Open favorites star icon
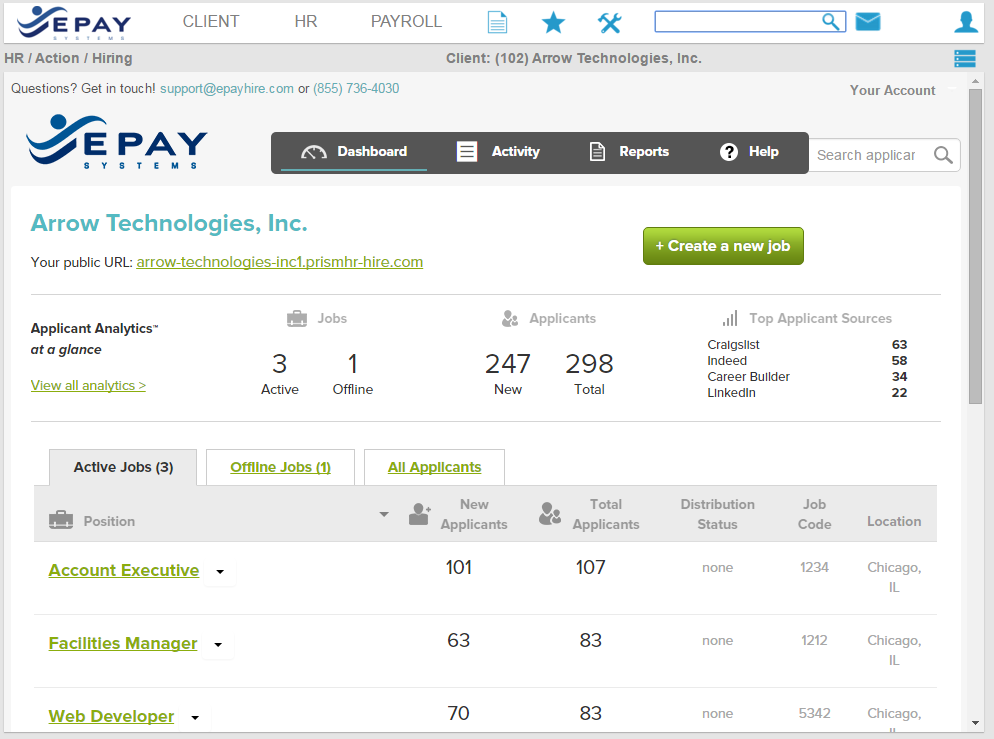 coord(553,22)
